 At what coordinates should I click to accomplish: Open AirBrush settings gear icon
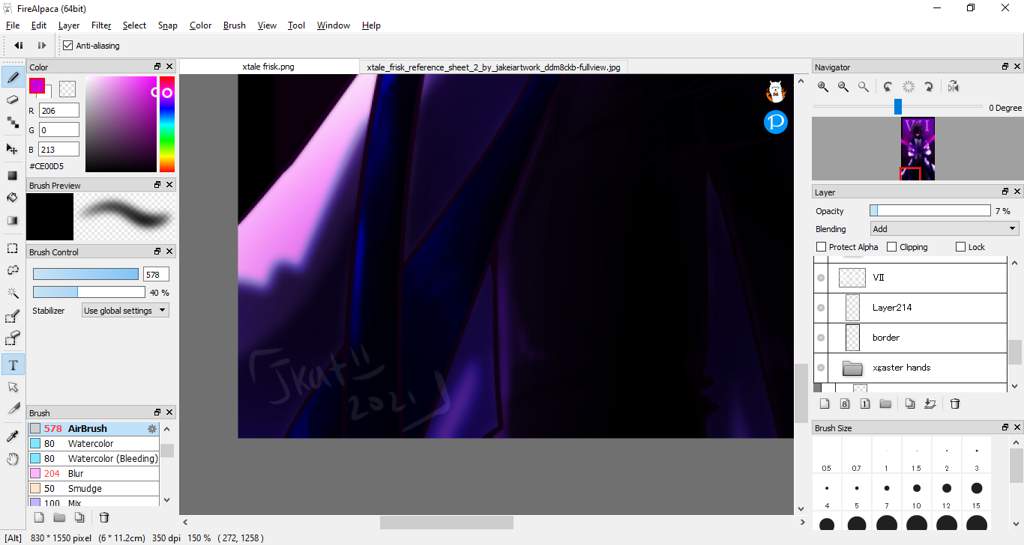tap(152, 429)
